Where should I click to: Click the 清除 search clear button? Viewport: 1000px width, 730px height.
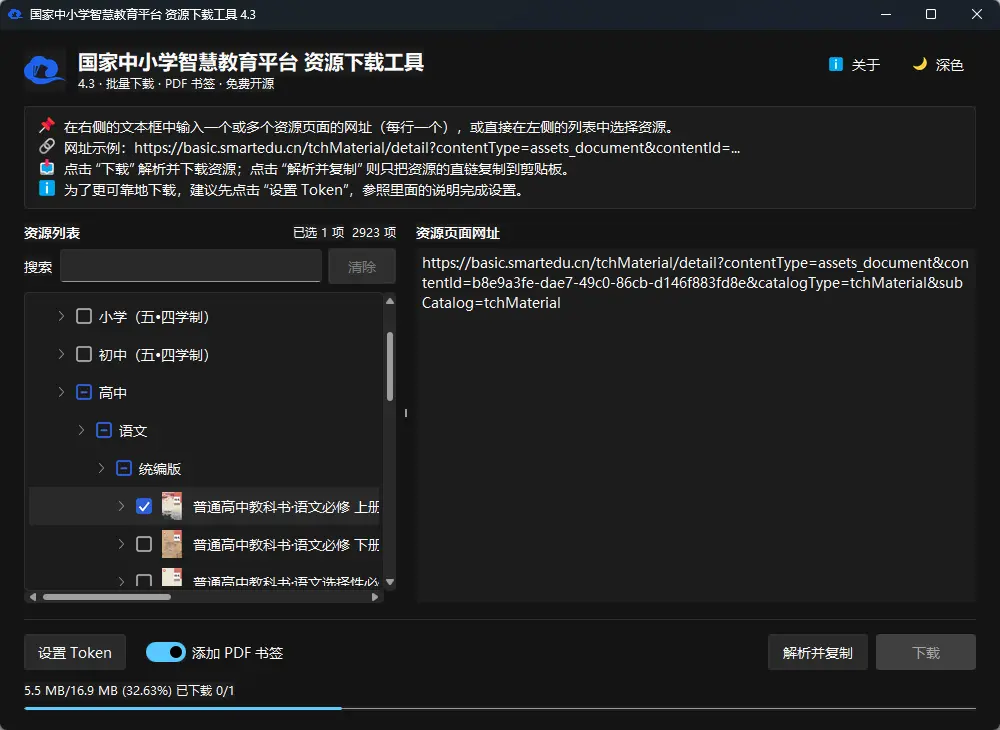point(362,266)
